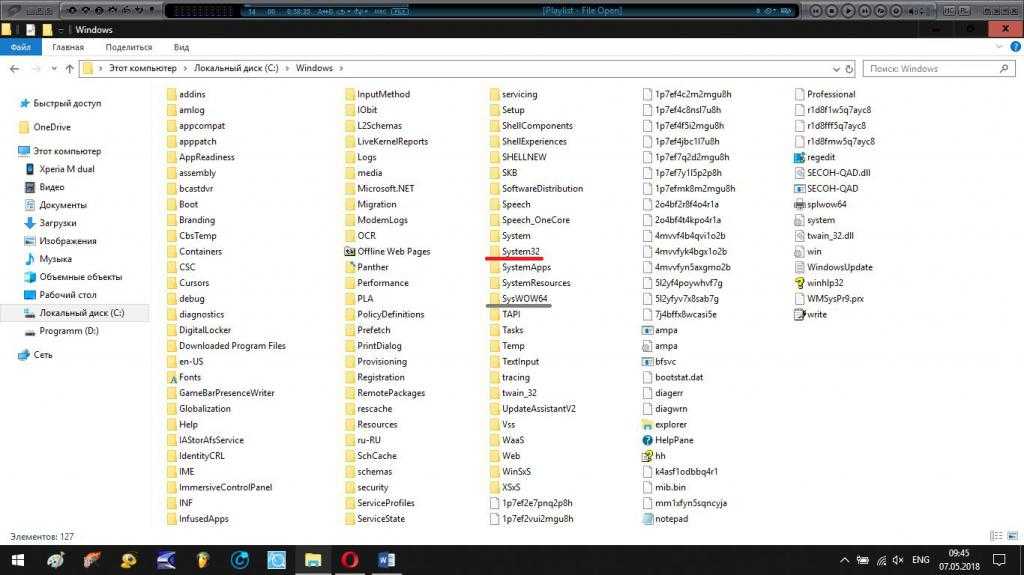Switch to the Вид ribbon tab
This screenshot has width=1024, height=575.
(x=181, y=47)
